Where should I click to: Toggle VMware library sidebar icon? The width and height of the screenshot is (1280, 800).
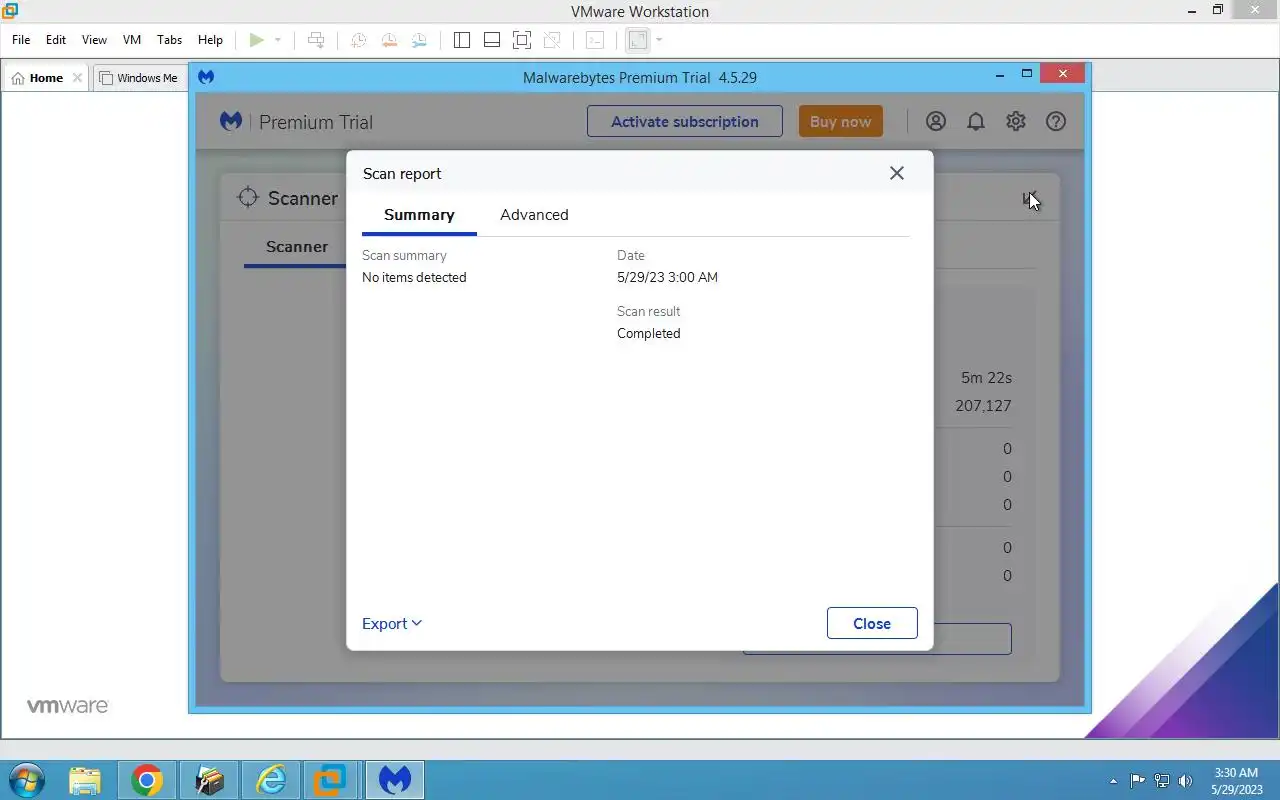462,40
